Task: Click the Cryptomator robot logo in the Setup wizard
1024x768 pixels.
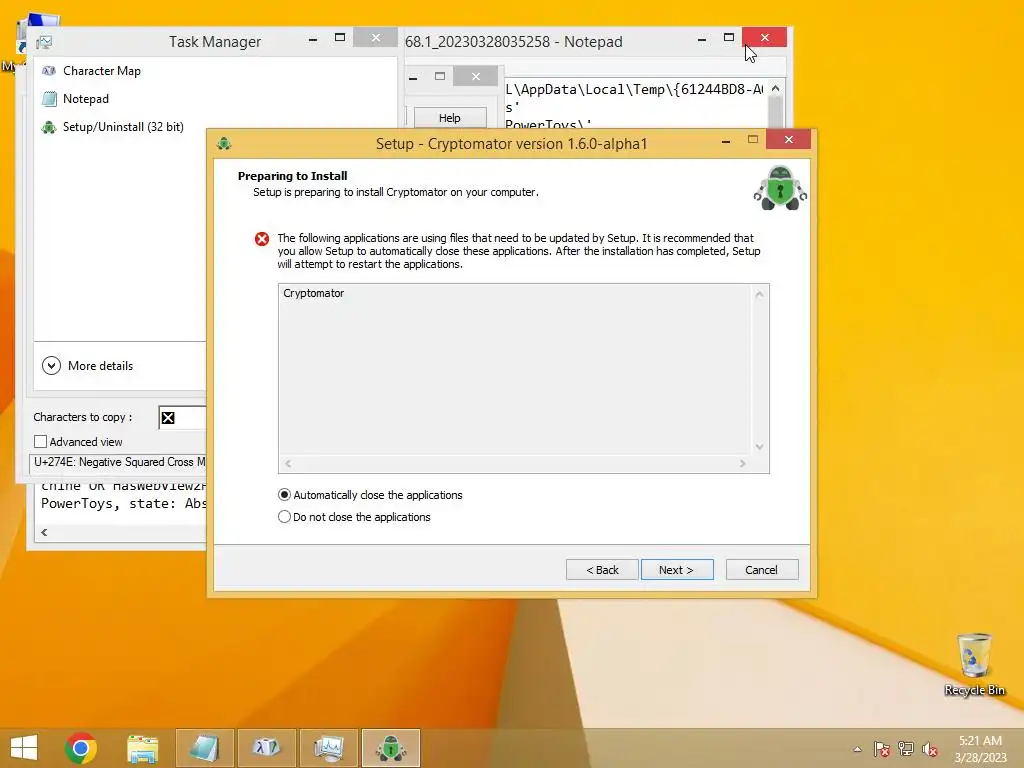Action: [780, 188]
